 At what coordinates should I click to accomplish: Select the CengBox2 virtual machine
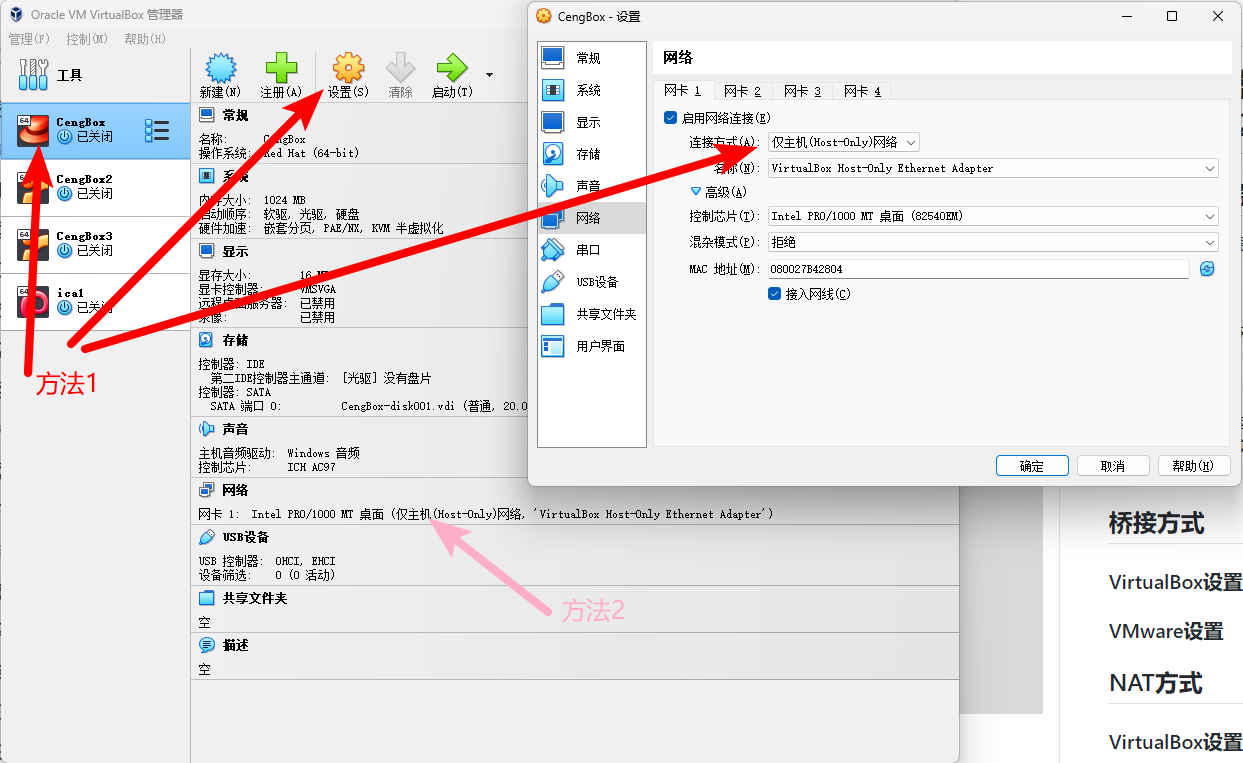coord(95,187)
